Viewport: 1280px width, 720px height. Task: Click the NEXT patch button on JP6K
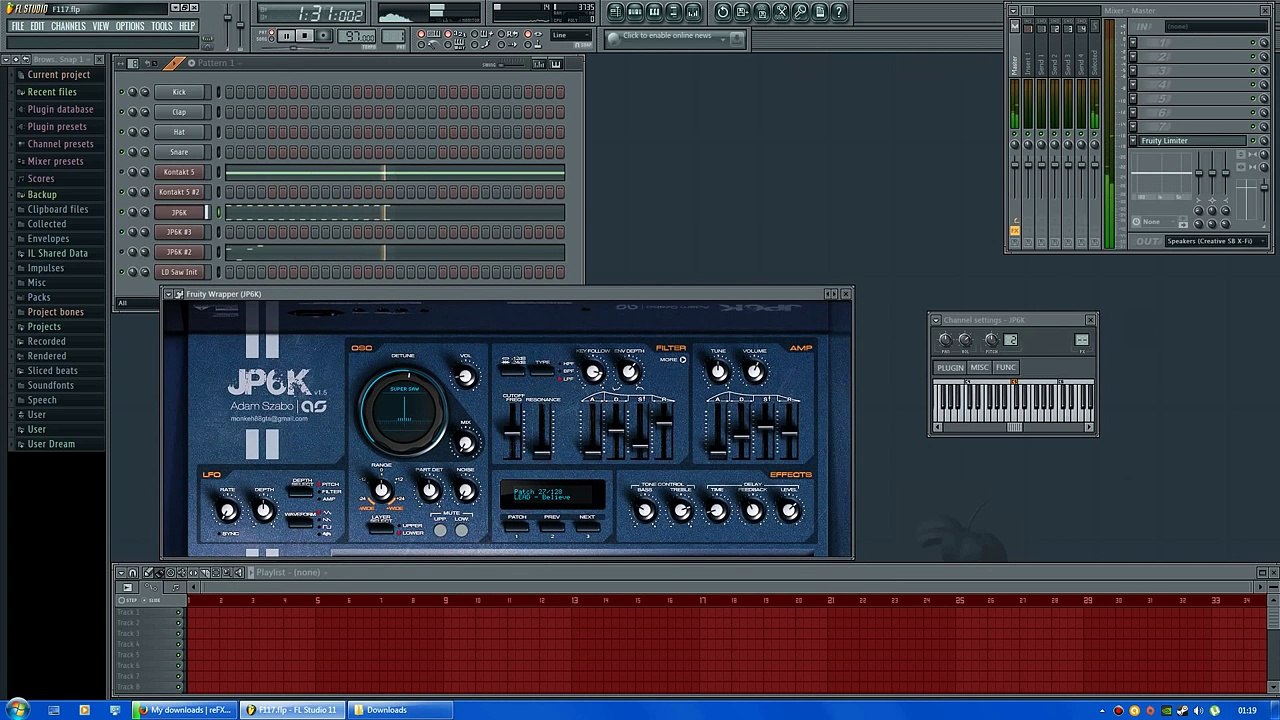coord(586,526)
